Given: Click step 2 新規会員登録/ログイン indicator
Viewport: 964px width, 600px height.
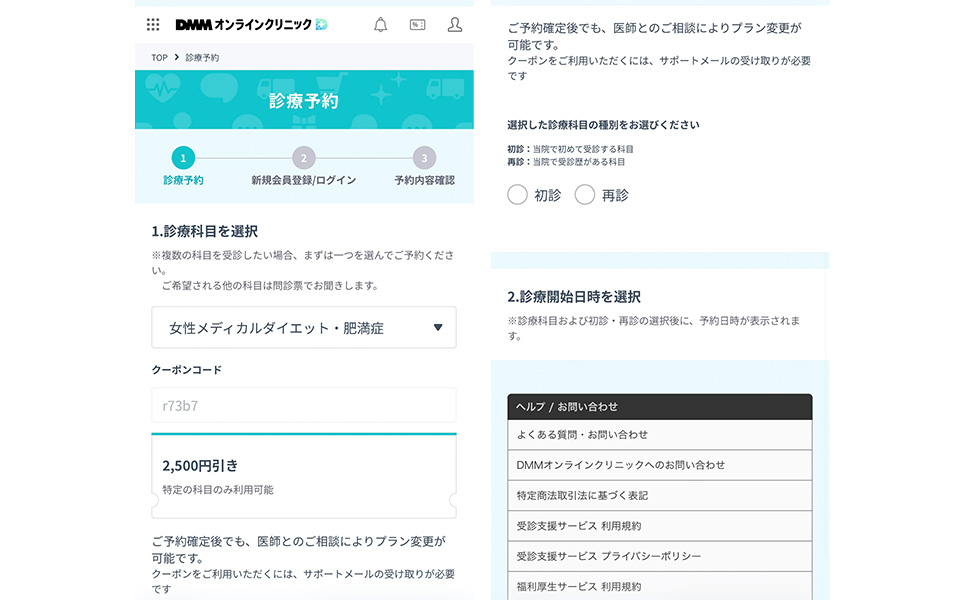Looking at the screenshot, I should (x=302, y=158).
